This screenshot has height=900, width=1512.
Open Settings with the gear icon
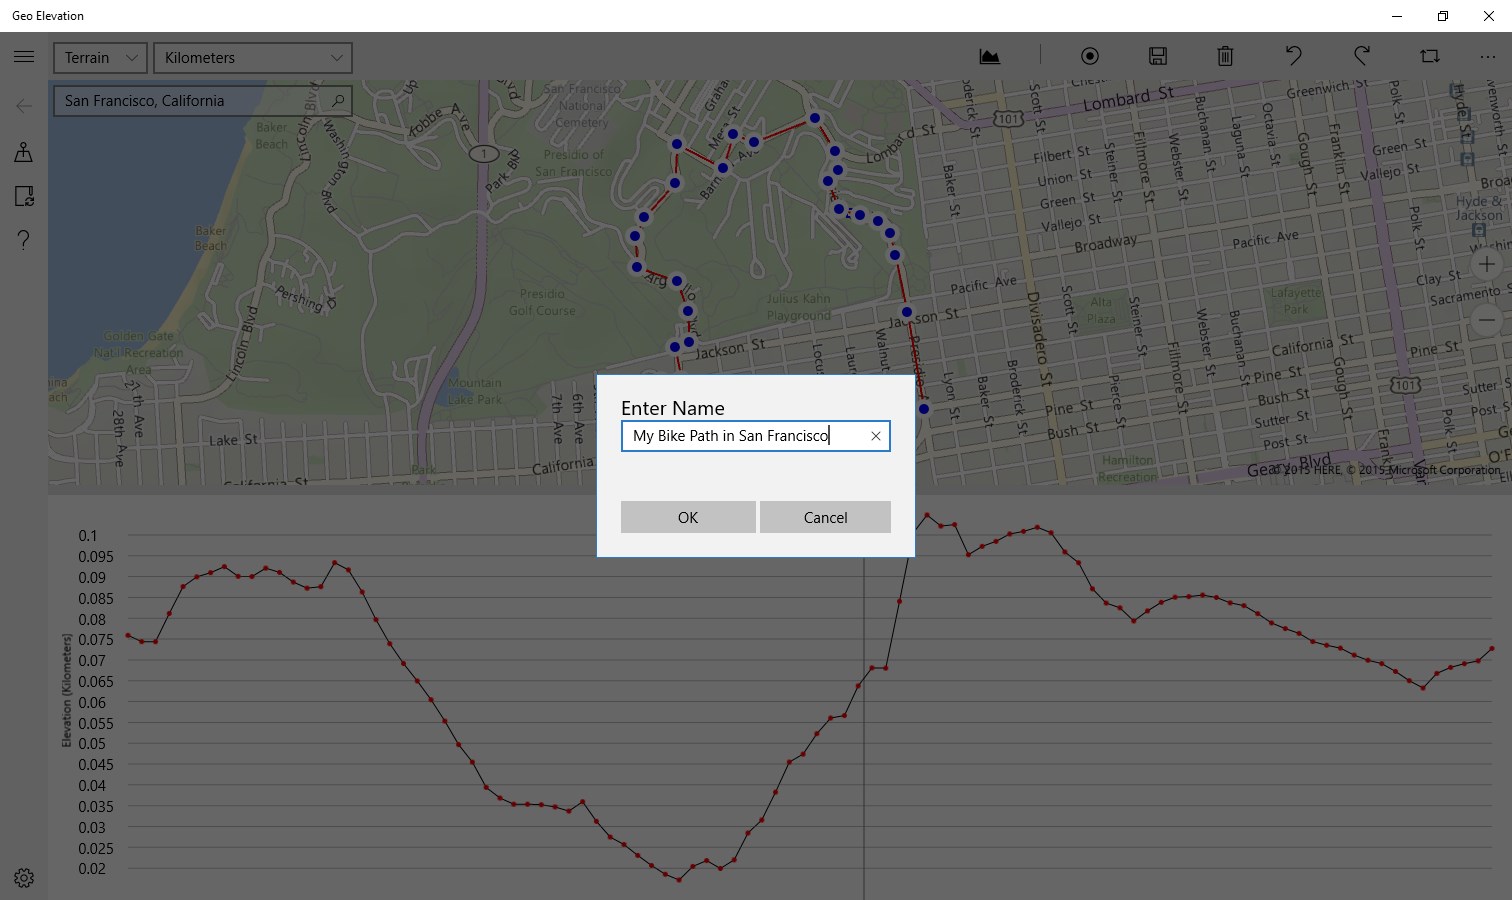coord(23,877)
